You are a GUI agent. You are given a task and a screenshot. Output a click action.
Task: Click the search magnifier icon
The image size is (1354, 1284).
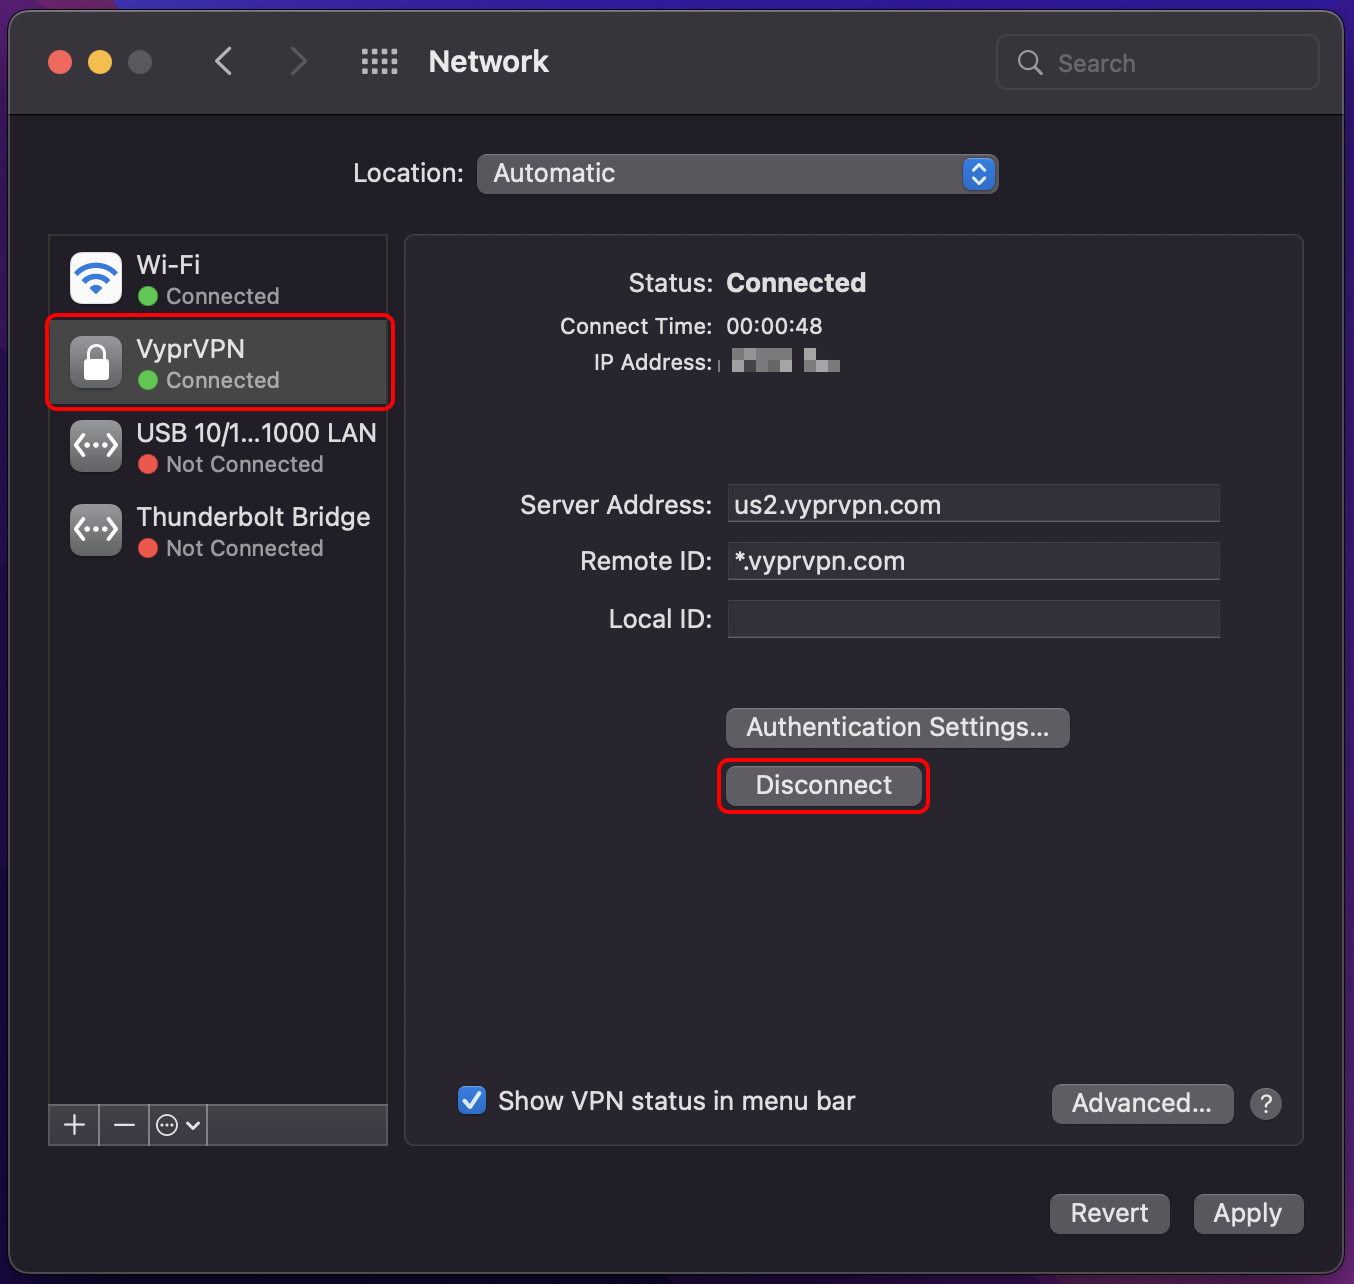click(1029, 62)
